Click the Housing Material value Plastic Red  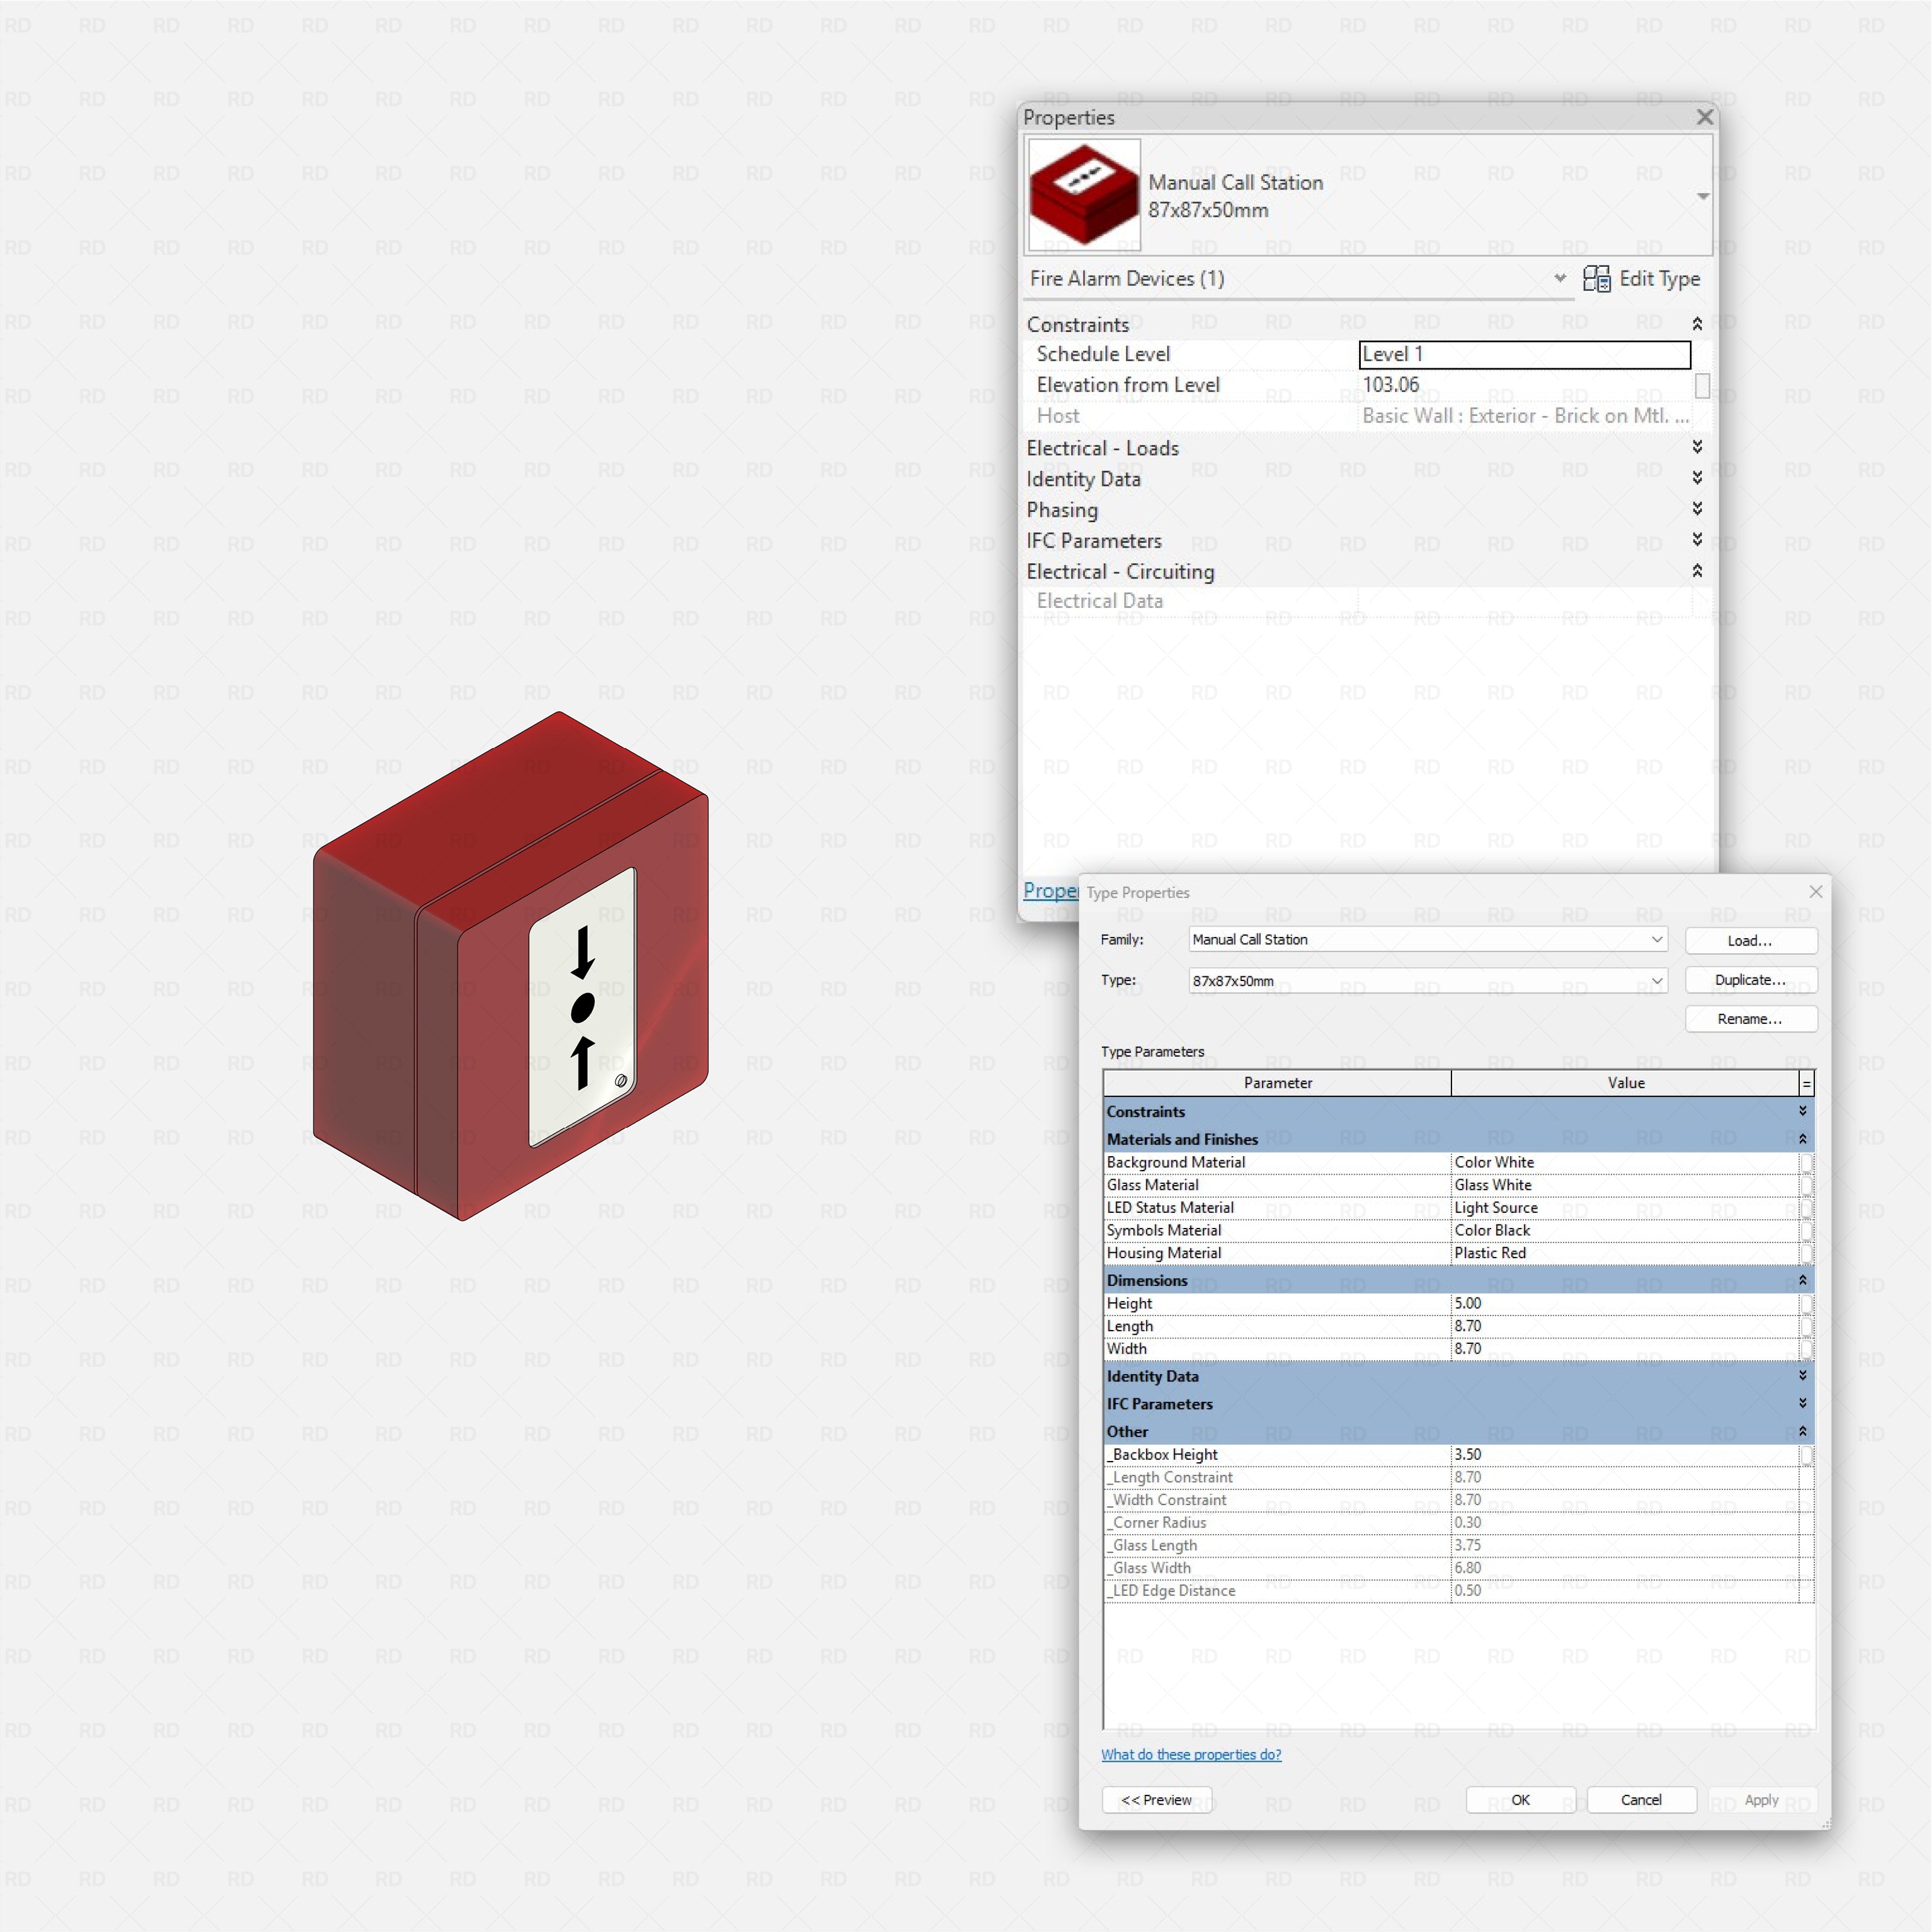tap(1625, 1253)
